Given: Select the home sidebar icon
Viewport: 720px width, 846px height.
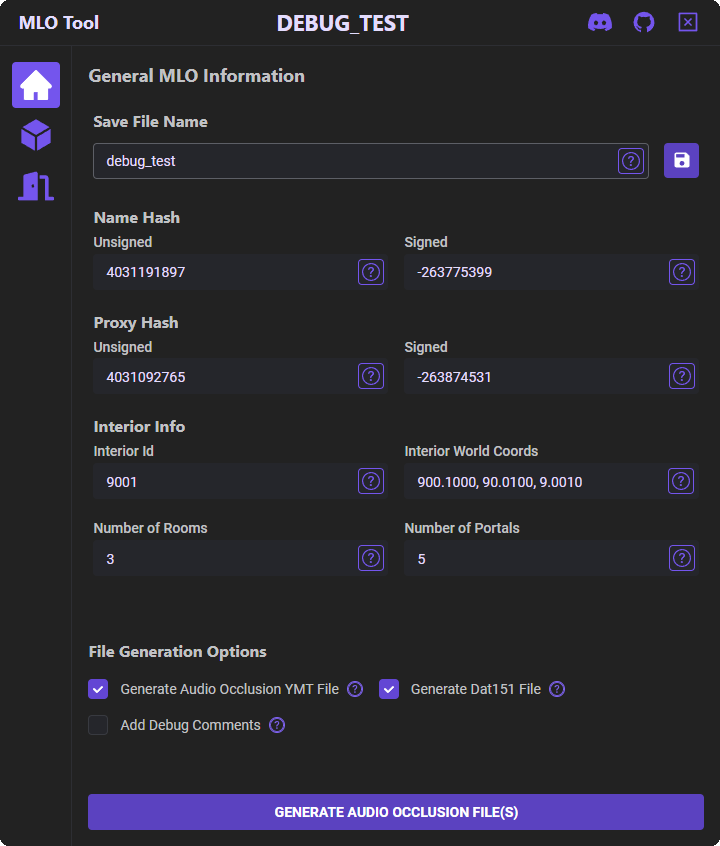Looking at the screenshot, I should 36,85.
